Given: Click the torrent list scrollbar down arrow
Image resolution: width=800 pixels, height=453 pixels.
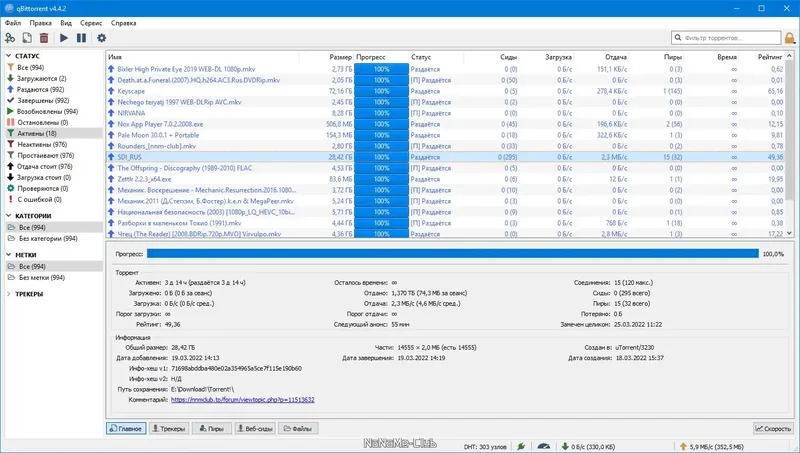Looking at the screenshot, I should pyautogui.click(x=790, y=233).
